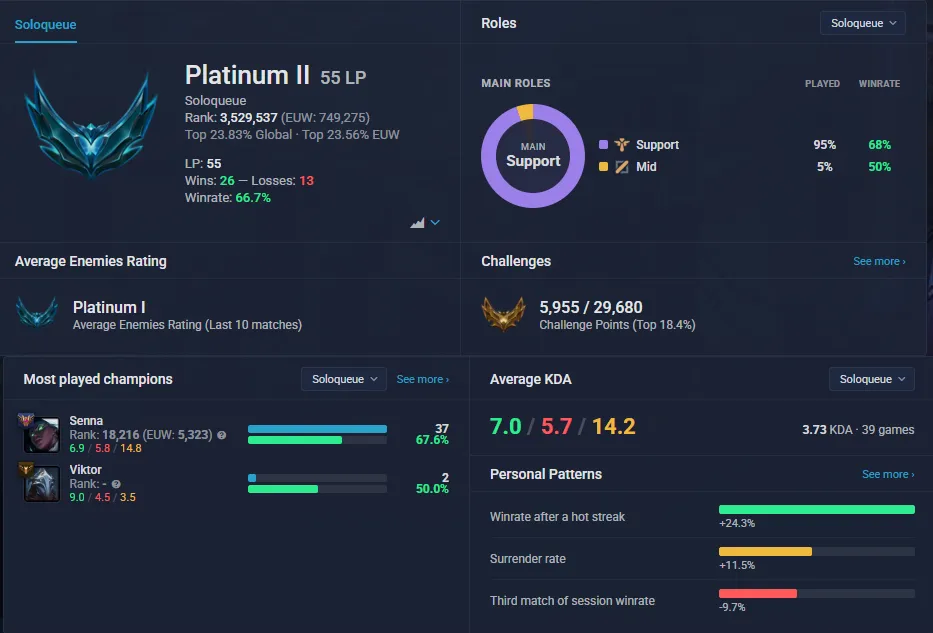
Task: Open Viktor champion portrait
Action: pyautogui.click(x=42, y=484)
